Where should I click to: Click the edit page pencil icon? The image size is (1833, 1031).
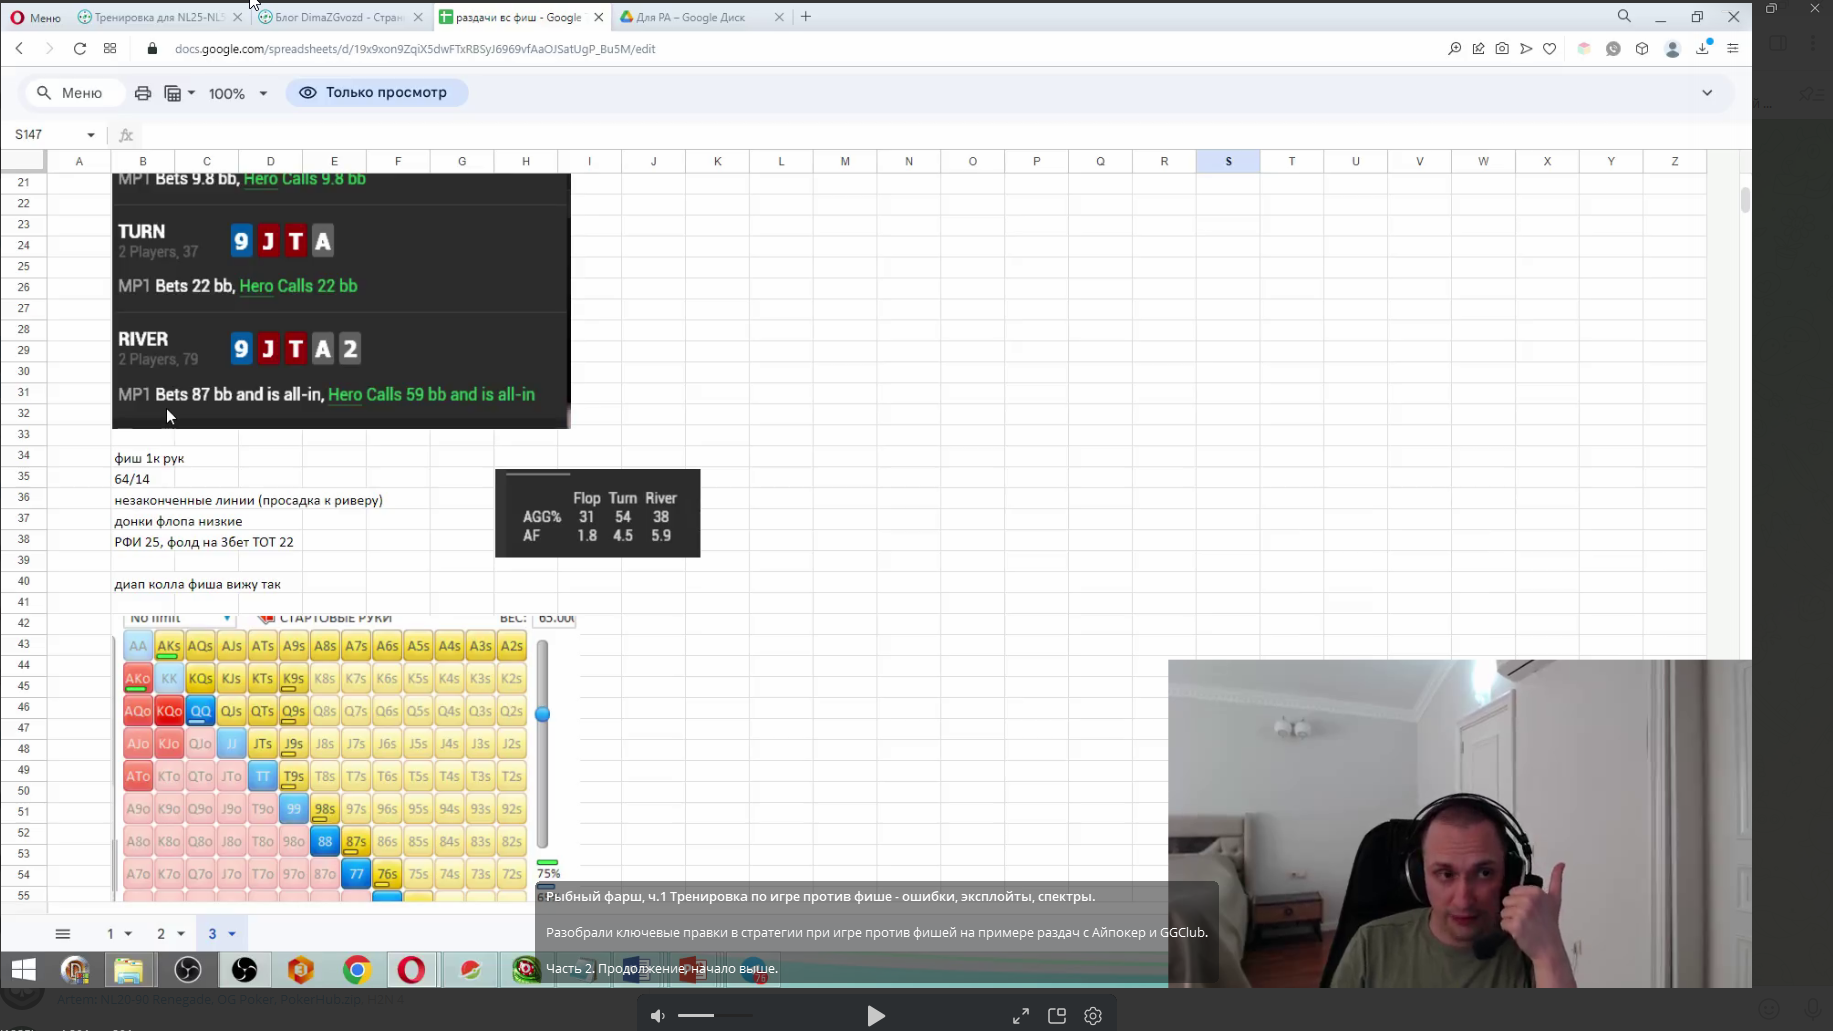click(1478, 48)
